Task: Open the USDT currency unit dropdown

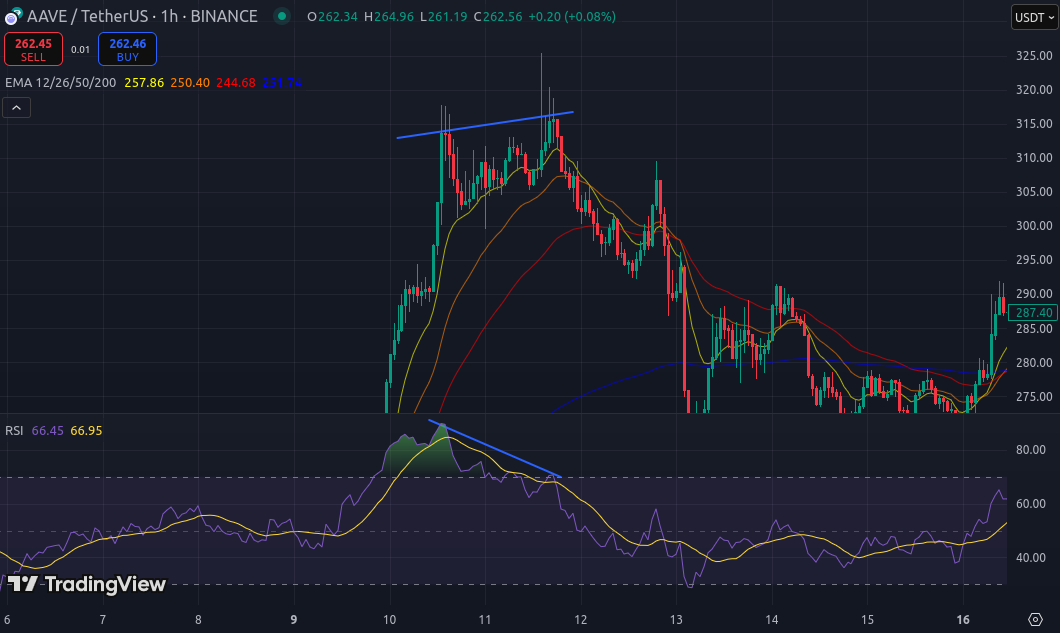Action: [1032, 16]
